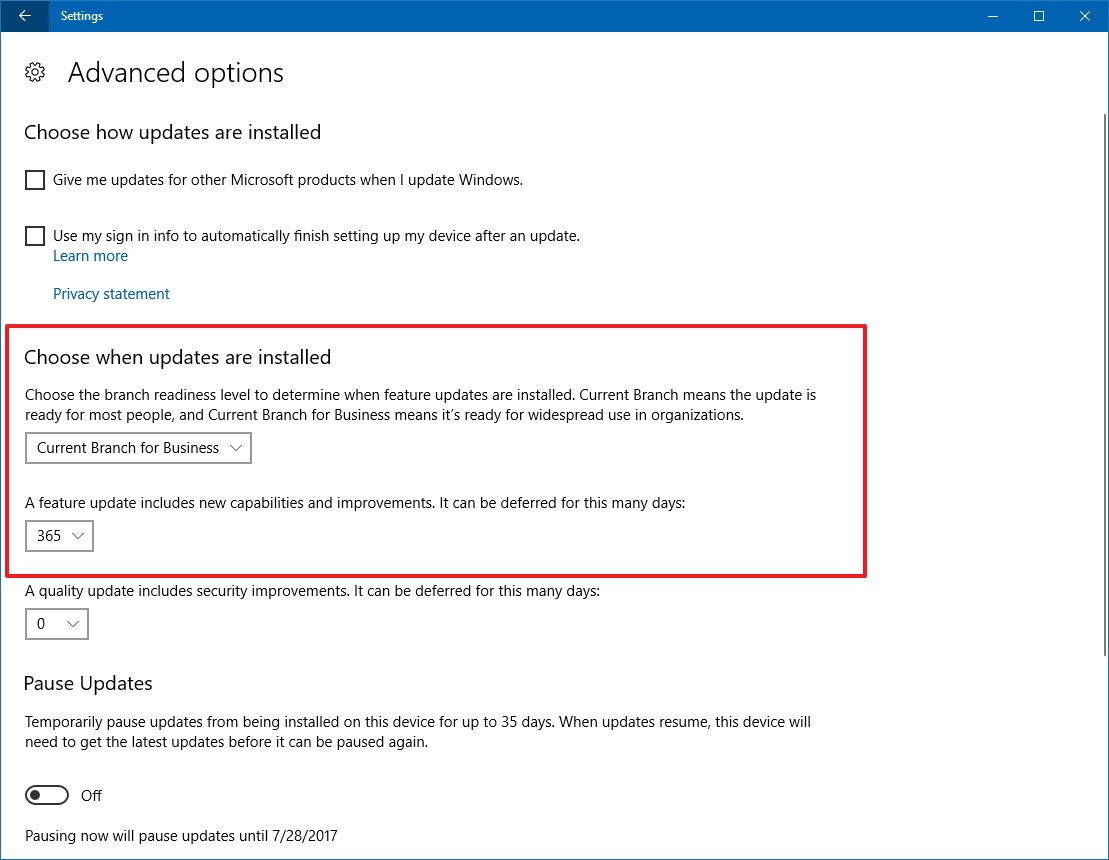Open the Current Branch for Business dropdown
This screenshot has width=1109, height=860.
(x=138, y=448)
